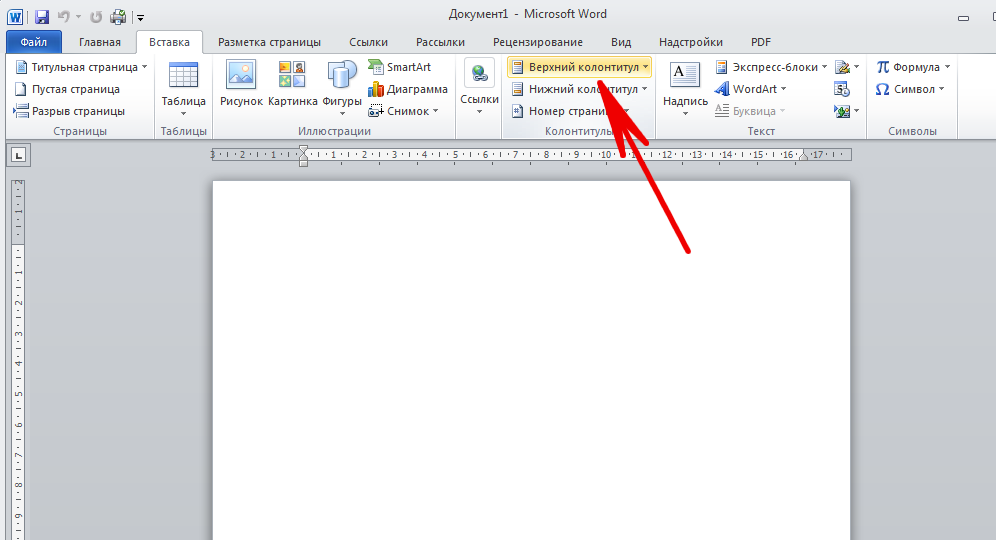Click the disabled Буквица drop cap button
The height and width of the screenshot is (540, 996).
750,111
